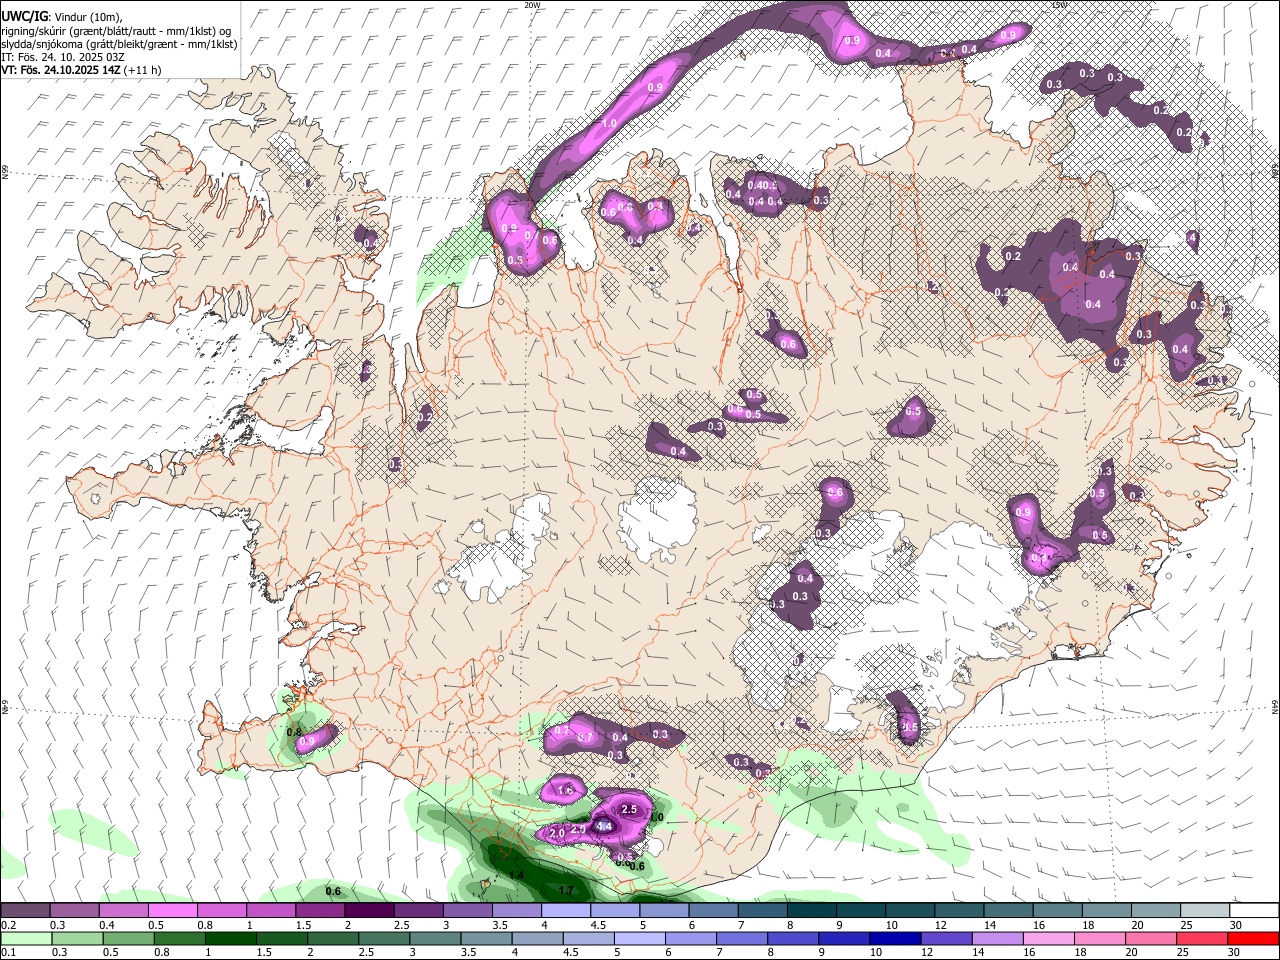Click the '15W' longitude label at top

pyautogui.click(x=1059, y=5)
